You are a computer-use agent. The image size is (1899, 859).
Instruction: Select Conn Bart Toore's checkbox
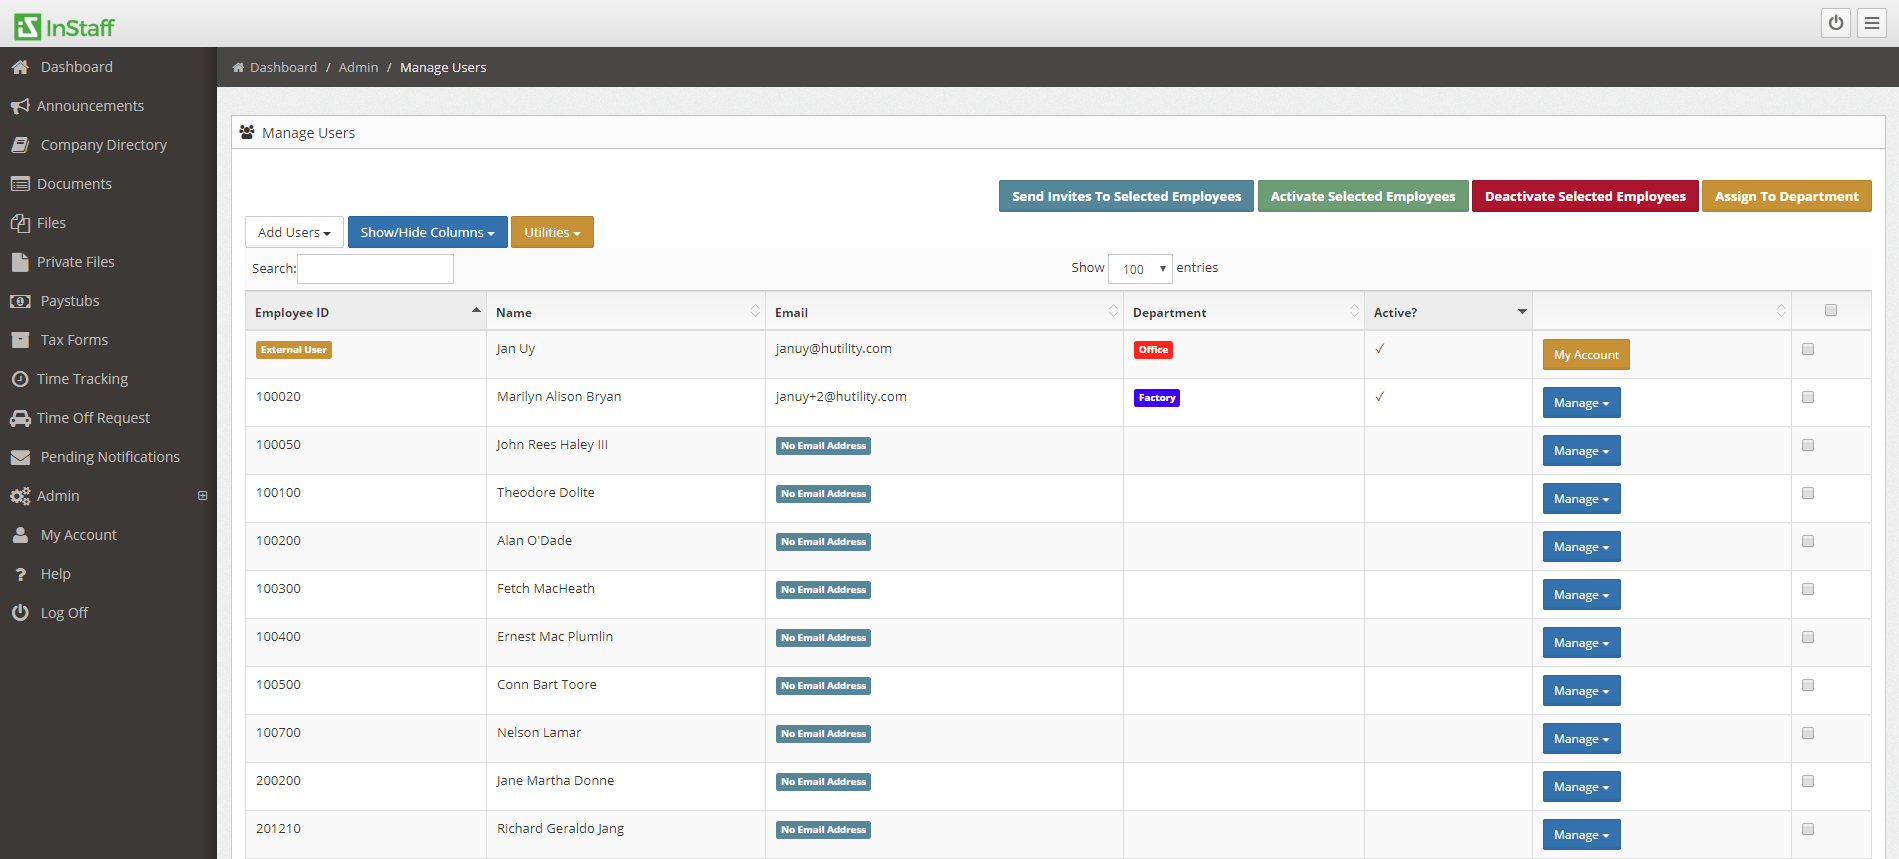[x=1808, y=685]
